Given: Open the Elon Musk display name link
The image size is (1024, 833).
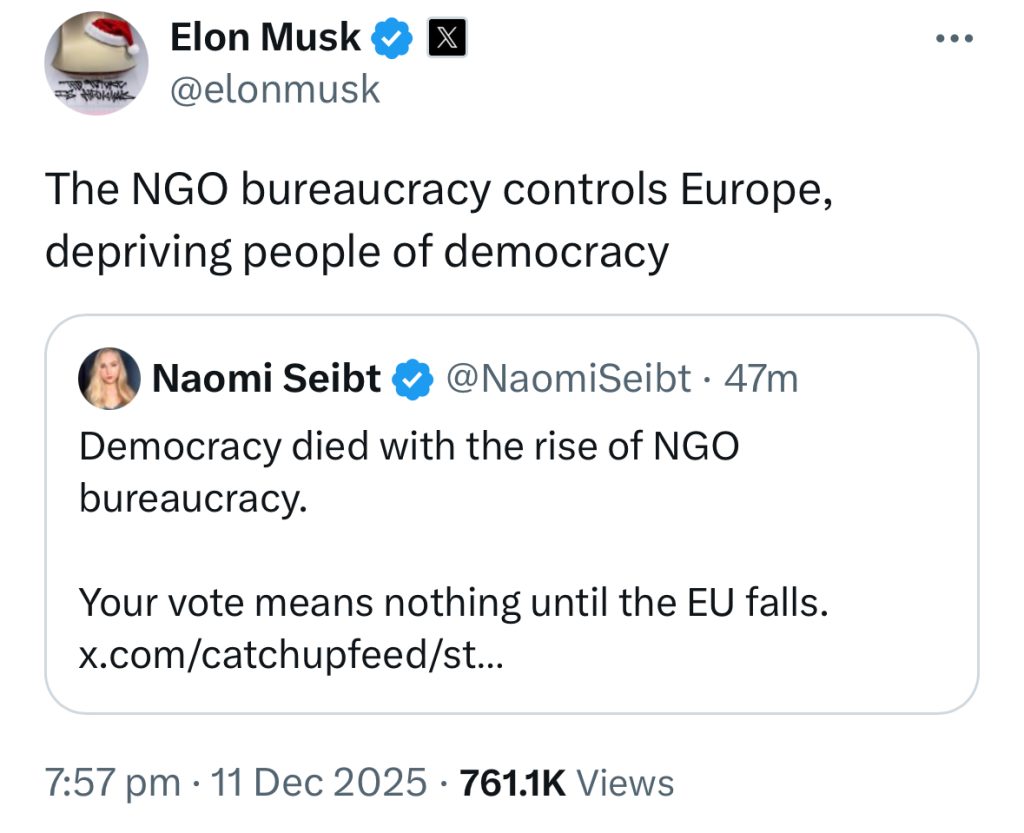Looking at the screenshot, I should click(x=265, y=38).
